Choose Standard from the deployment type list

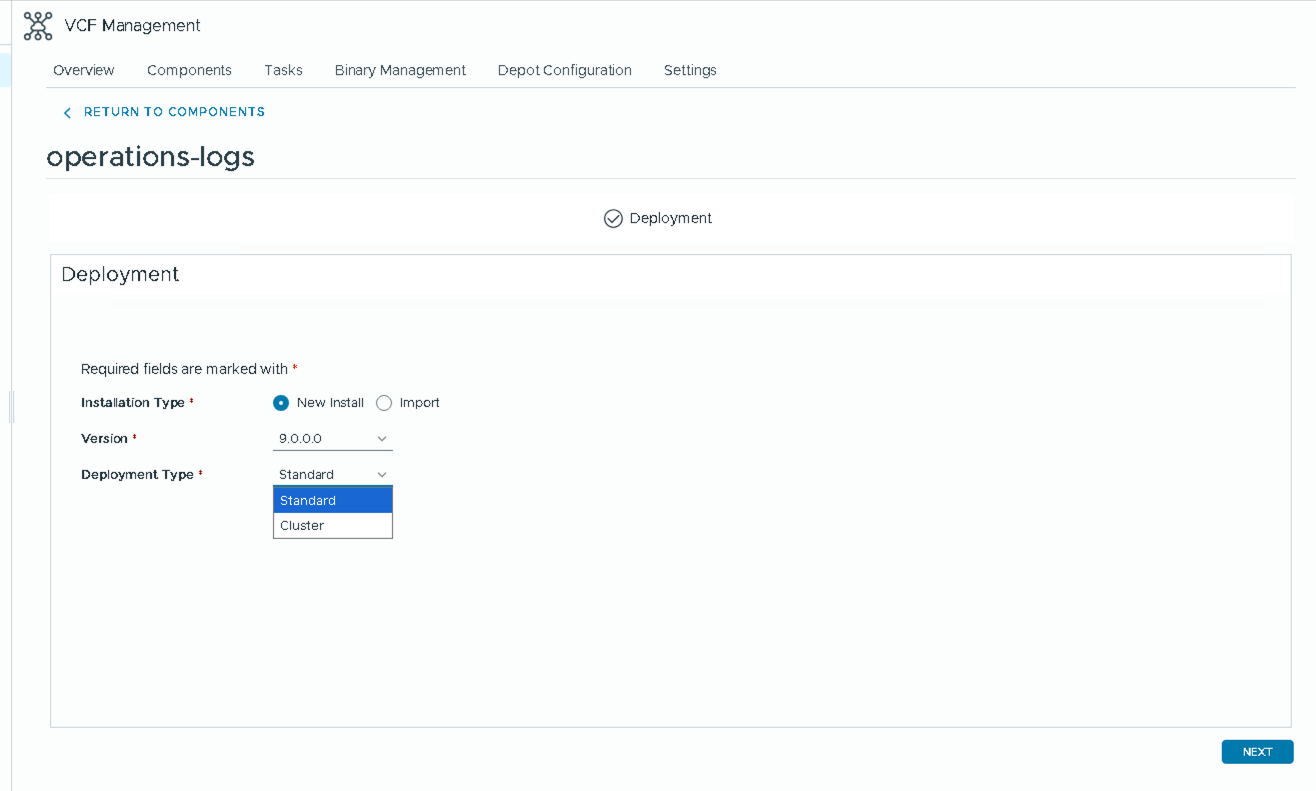coord(332,500)
